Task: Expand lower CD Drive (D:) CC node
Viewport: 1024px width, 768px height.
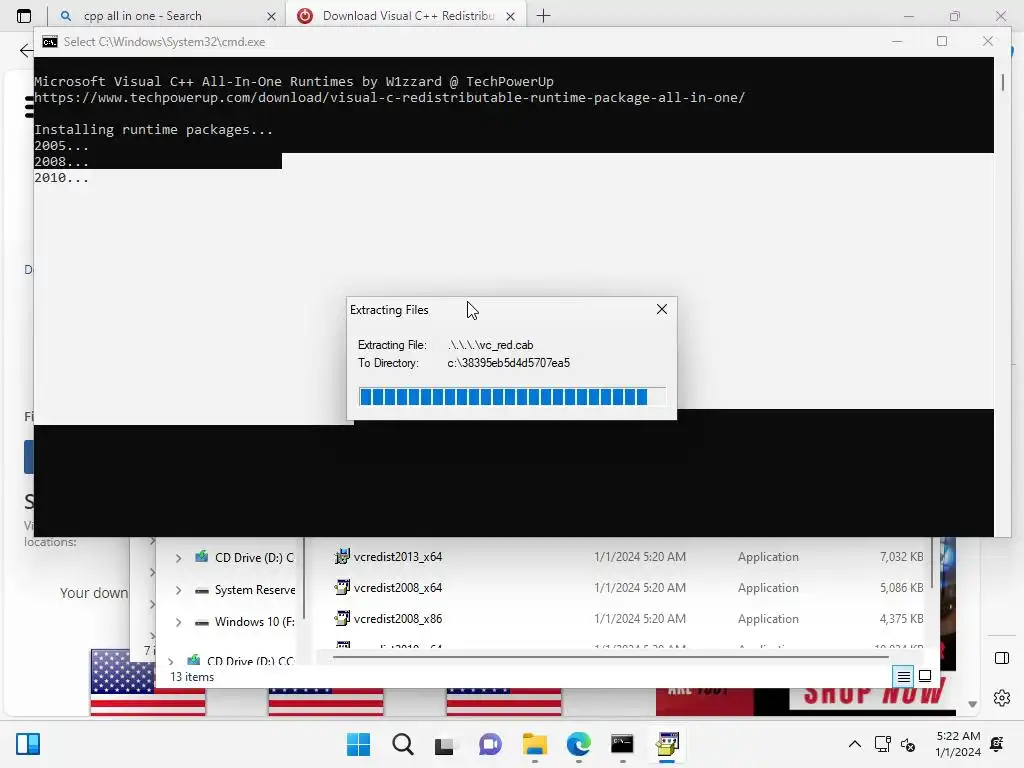Action: click(170, 660)
